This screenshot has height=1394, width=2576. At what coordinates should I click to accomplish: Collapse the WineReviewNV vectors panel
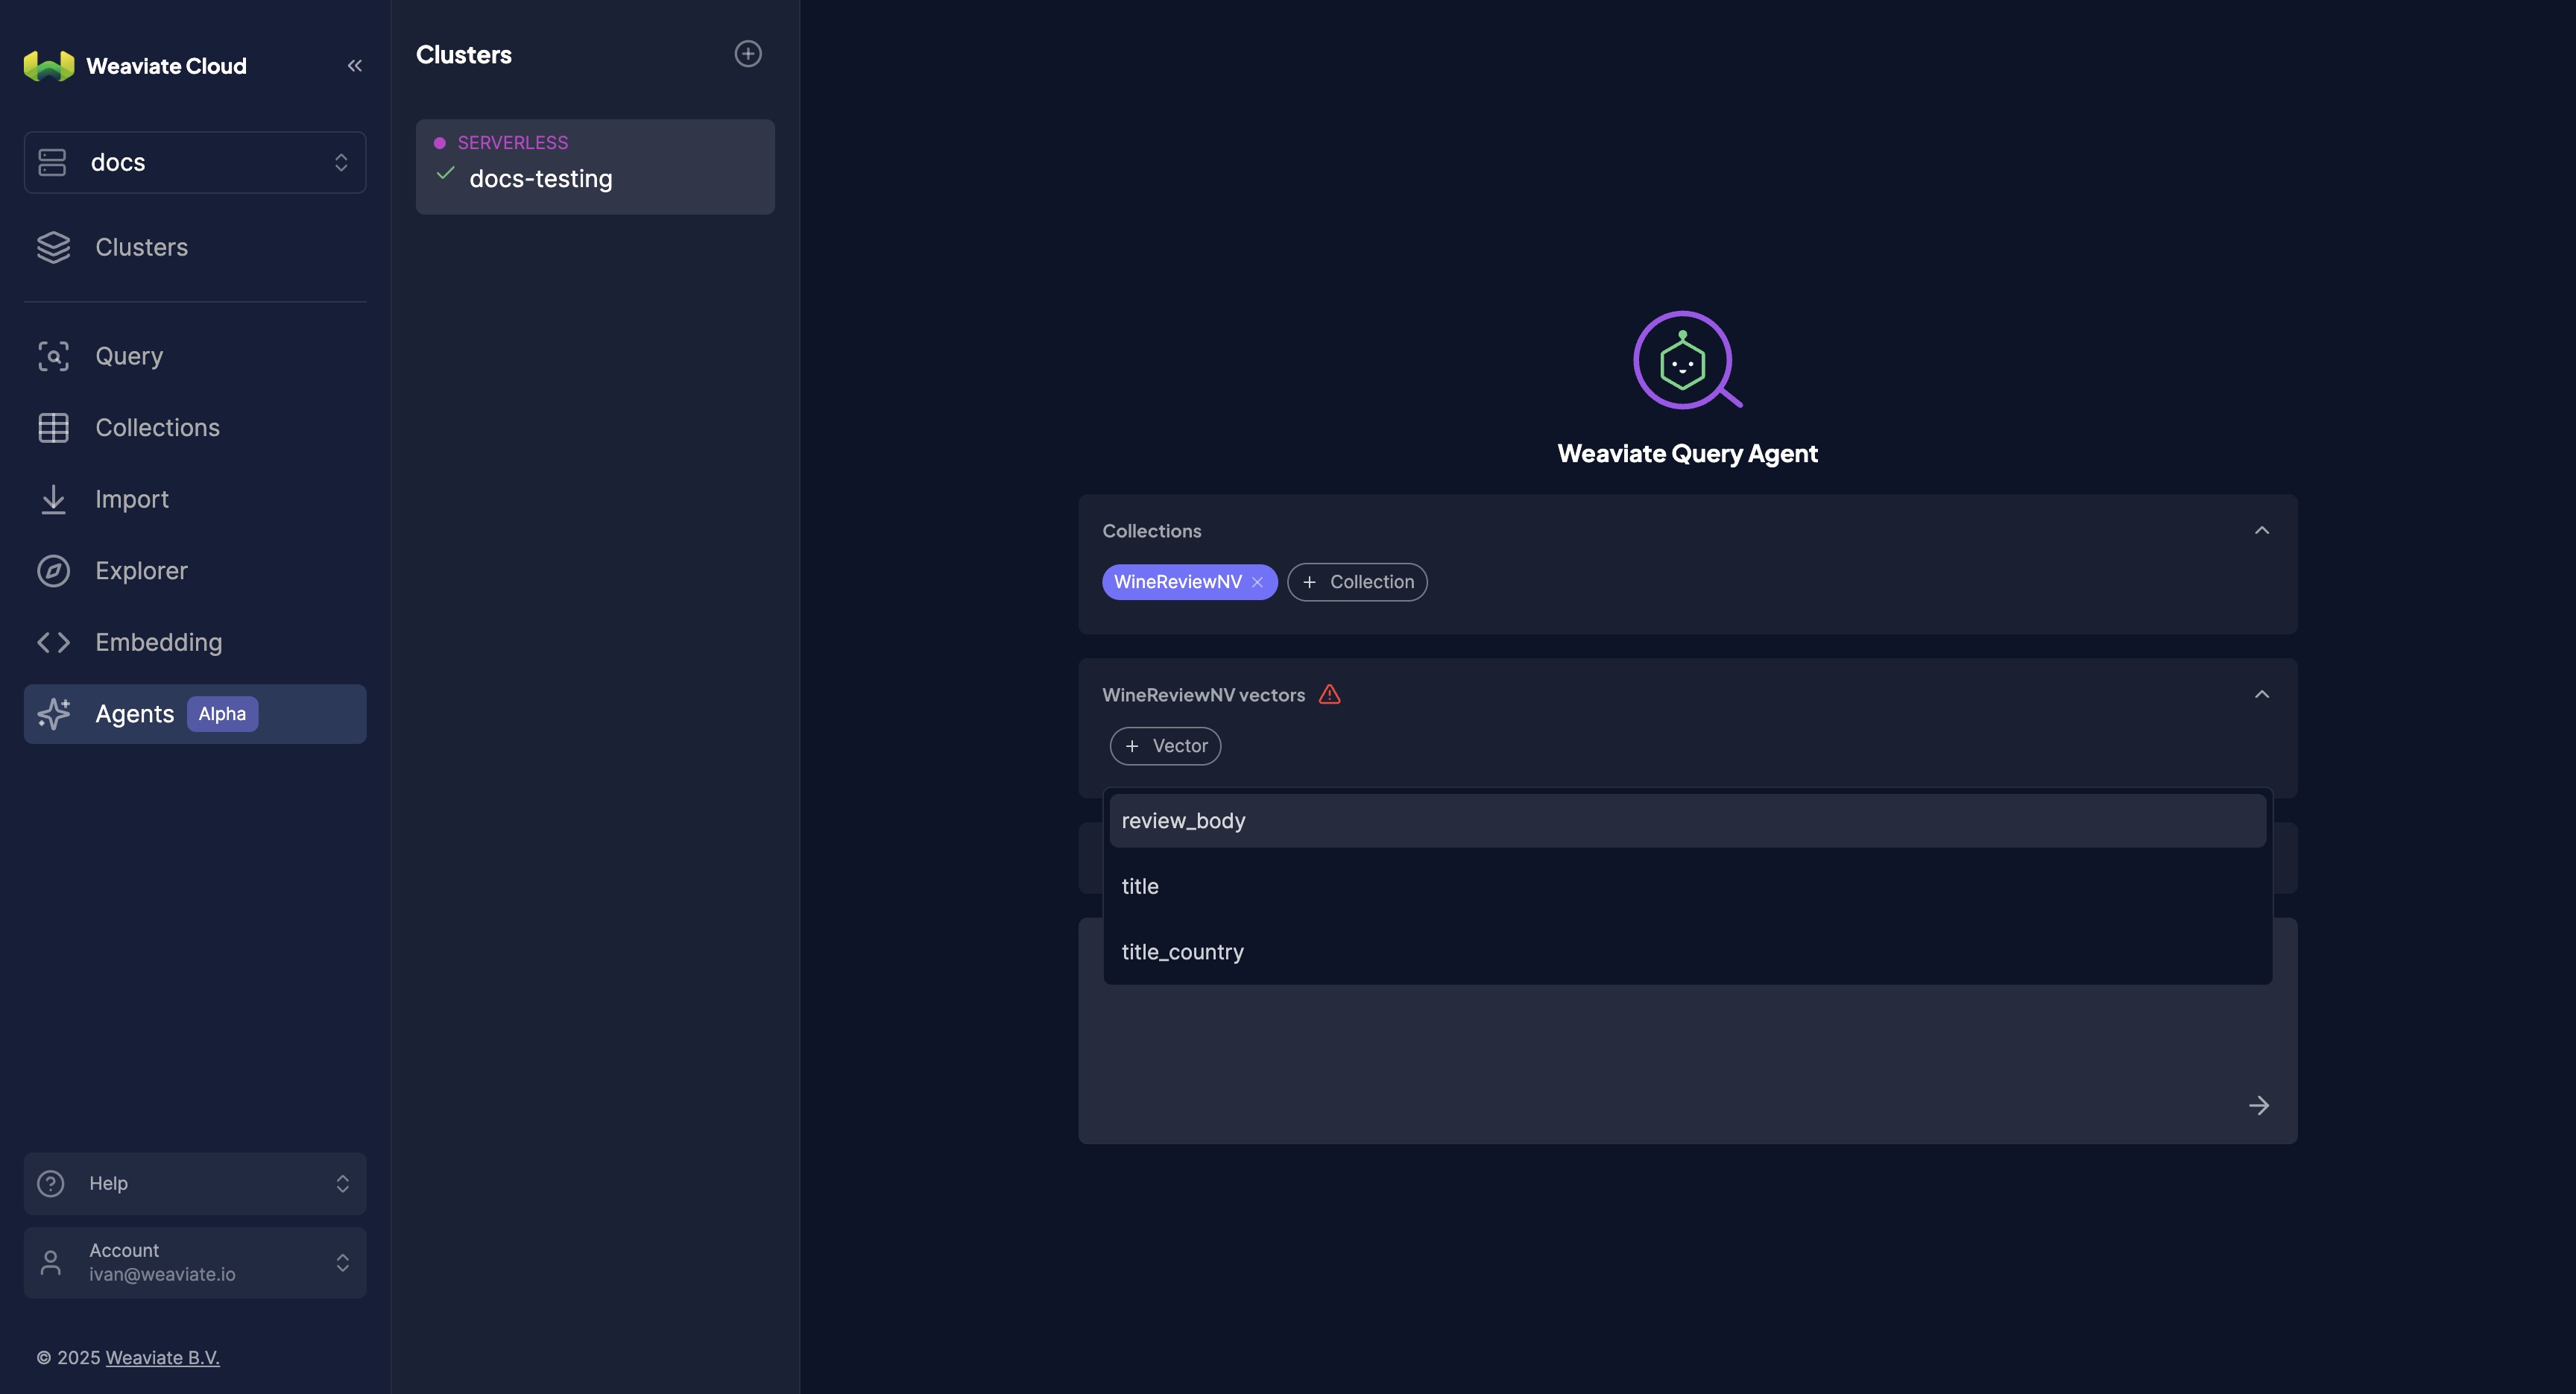point(2262,694)
